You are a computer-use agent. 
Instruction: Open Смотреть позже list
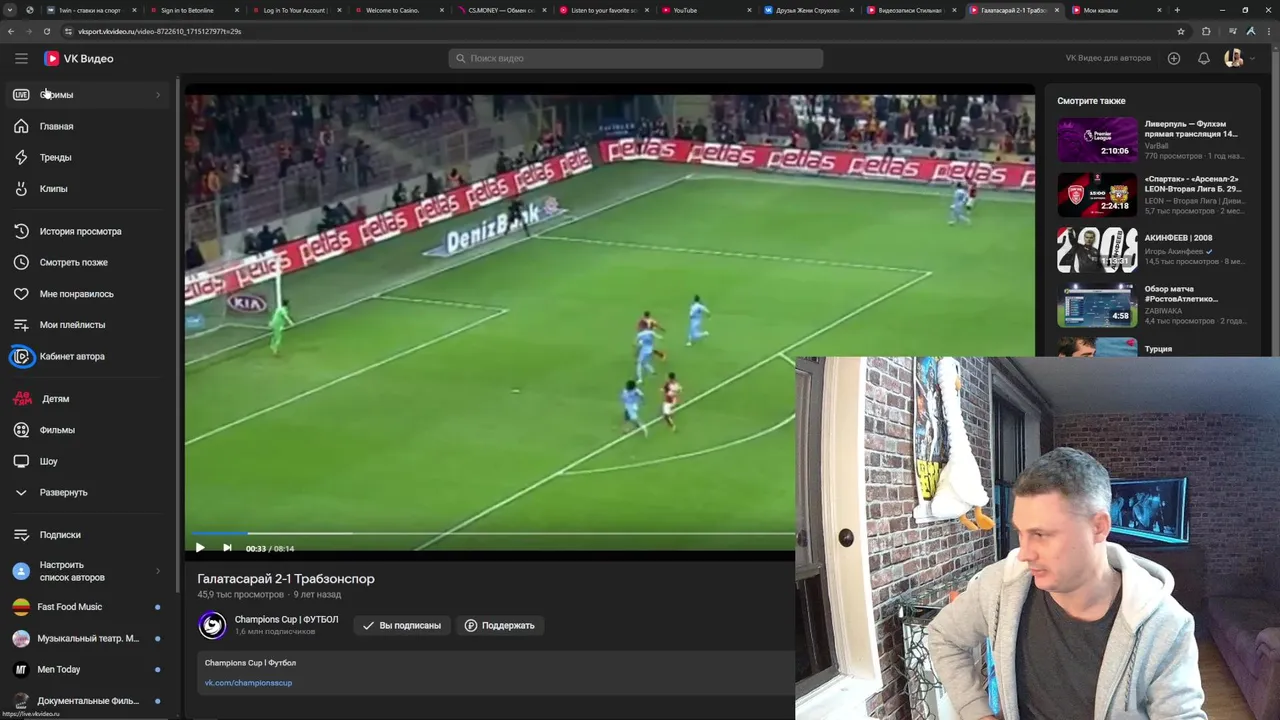tap(87, 262)
